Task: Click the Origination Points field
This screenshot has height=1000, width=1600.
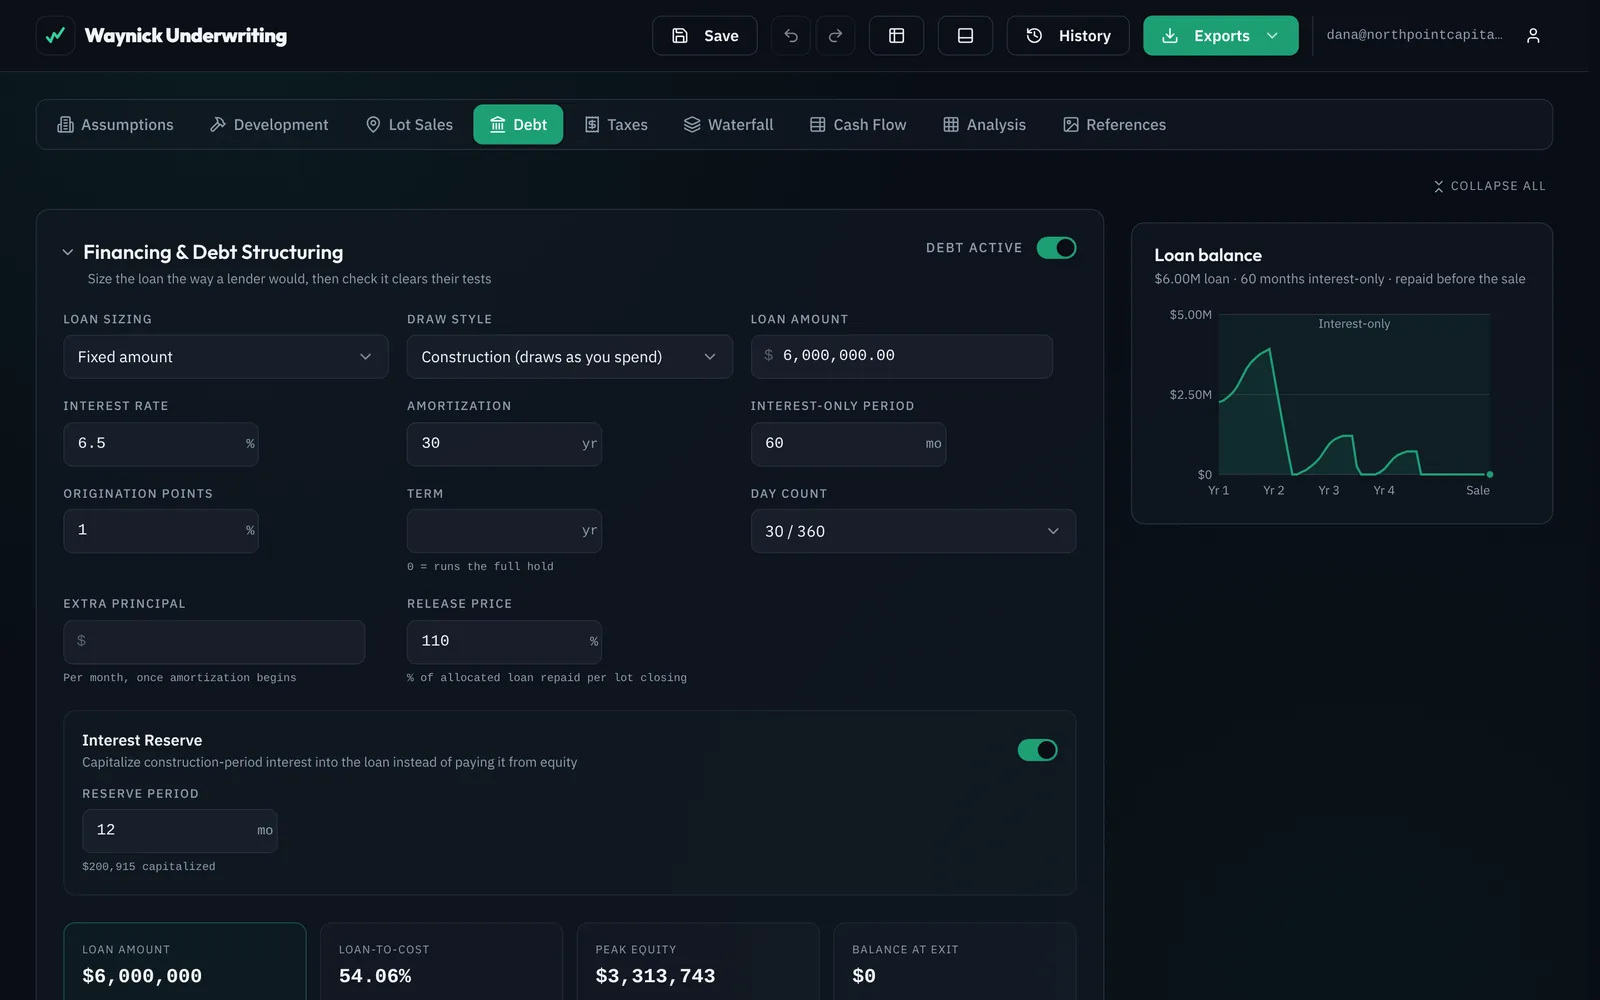Action: coord(161,531)
